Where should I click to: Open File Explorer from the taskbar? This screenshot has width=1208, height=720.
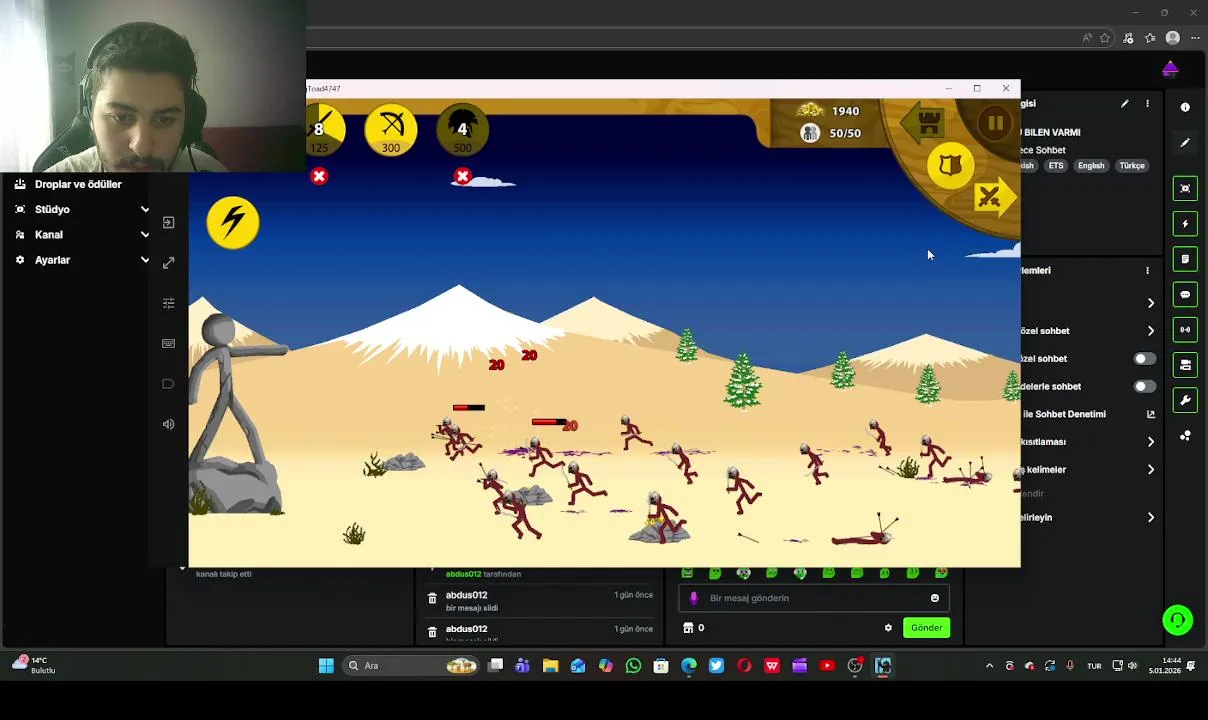click(x=550, y=665)
